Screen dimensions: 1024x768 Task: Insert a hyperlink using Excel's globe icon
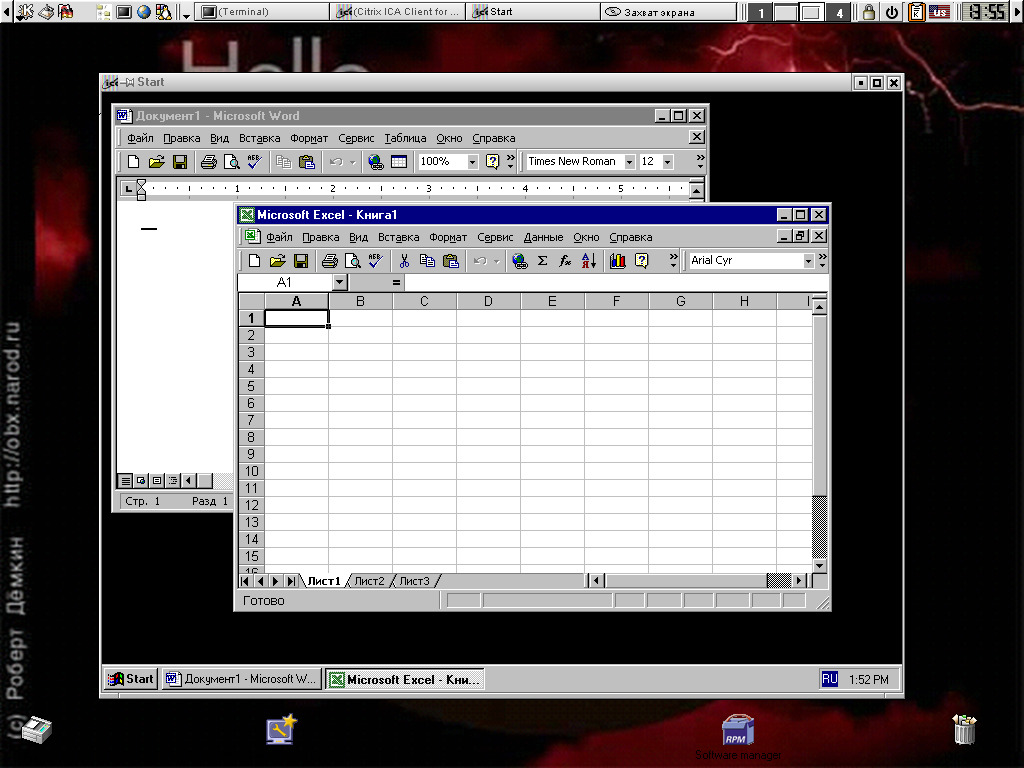coord(520,261)
